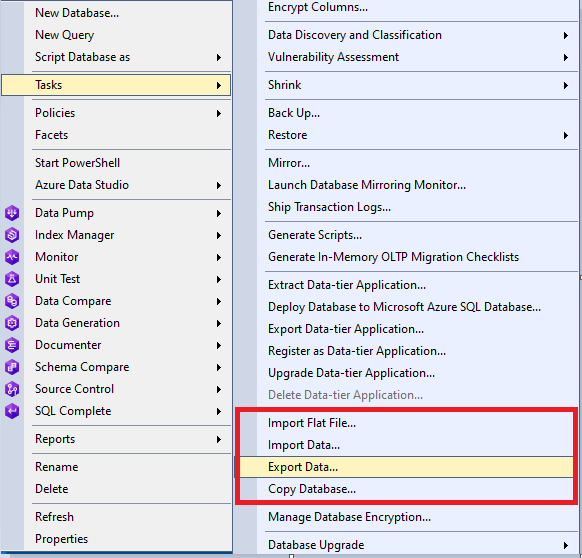582x558 pixels.
Task: Select Mirror... task
Action: point(289,163)
